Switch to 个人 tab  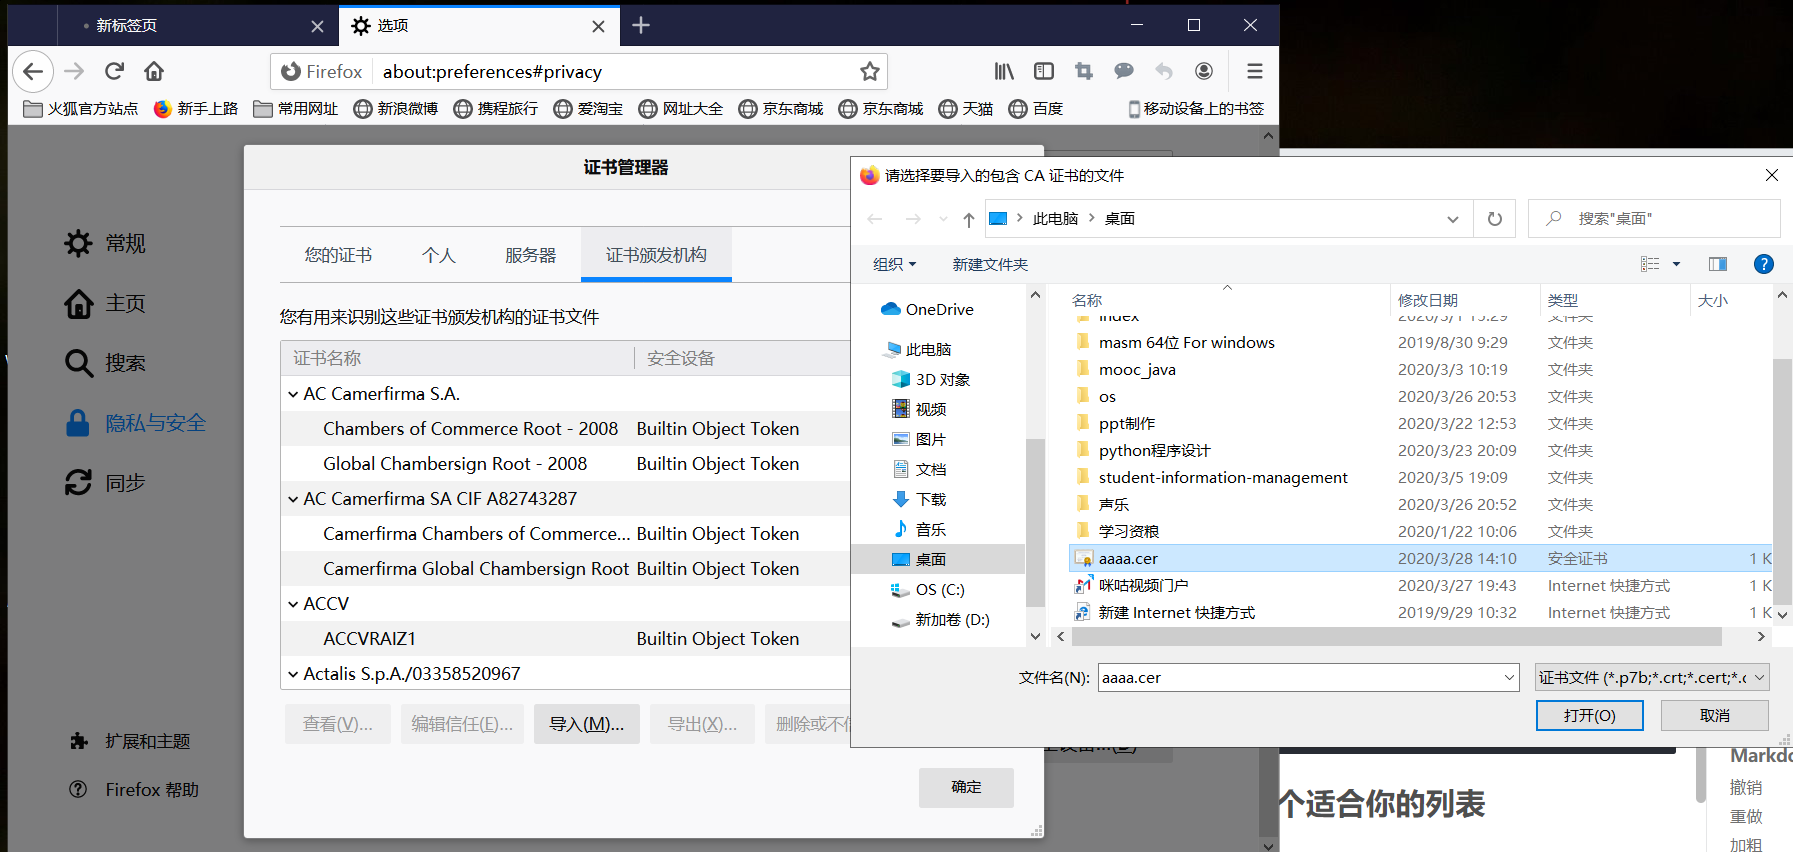(438, 255)
